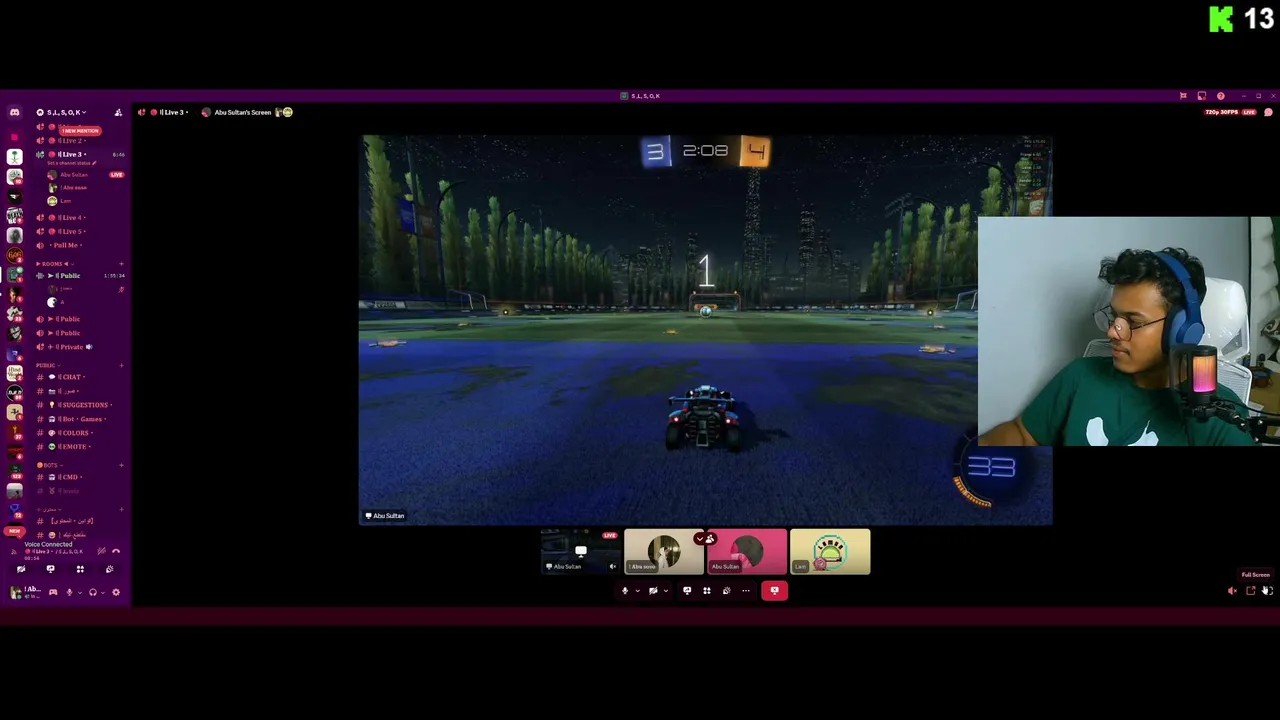This screenshot has height=720, width=1280.
Task: Mute audio on Abu Sultan stream thumbnail
Action: (612, 566)
